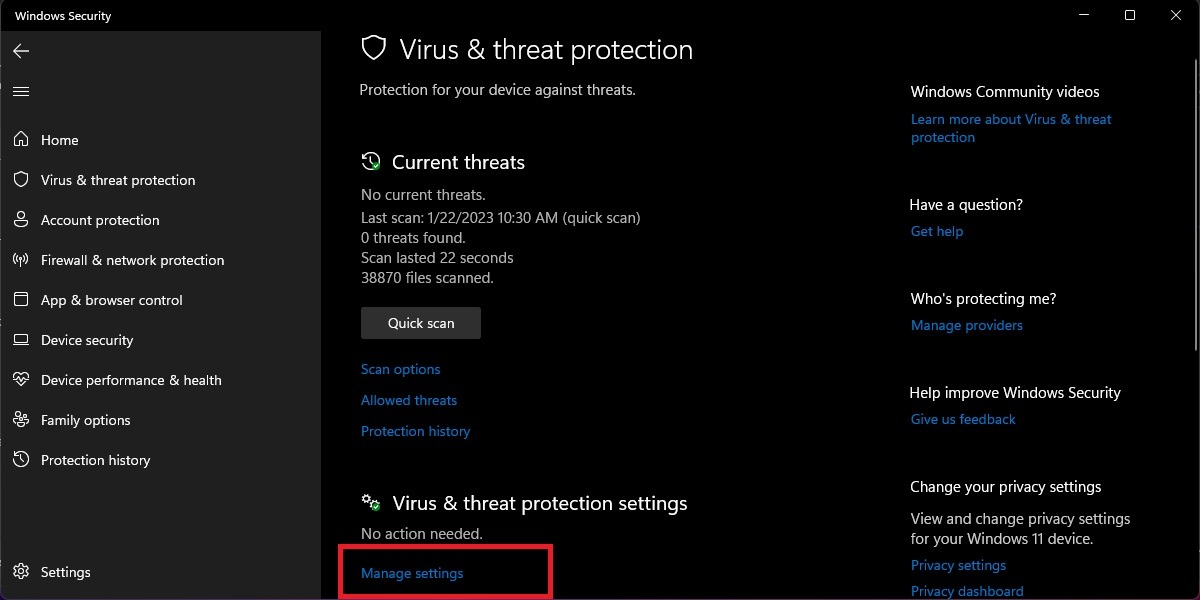Viewport: 1200px width, 600px height.
Task: Open the Firewall & network protection icon
Action: click(20, 260)
